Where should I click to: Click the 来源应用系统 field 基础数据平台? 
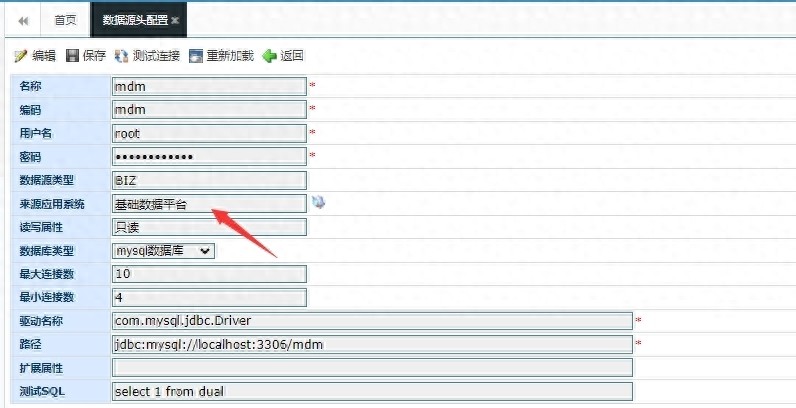coord(209,204)
